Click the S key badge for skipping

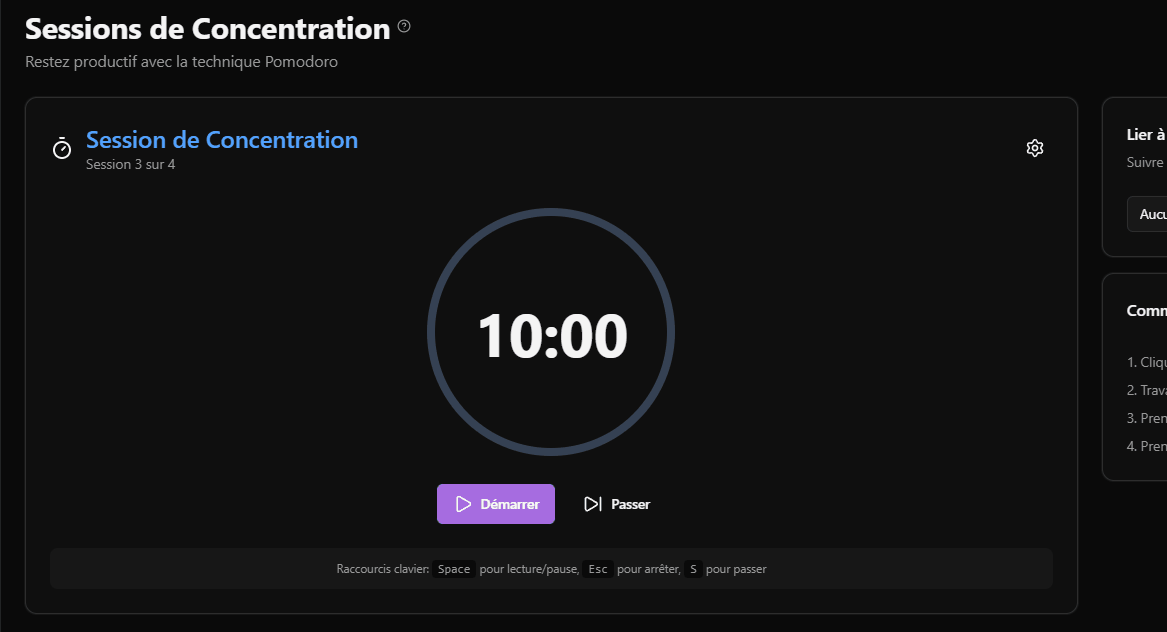(693, 568)
